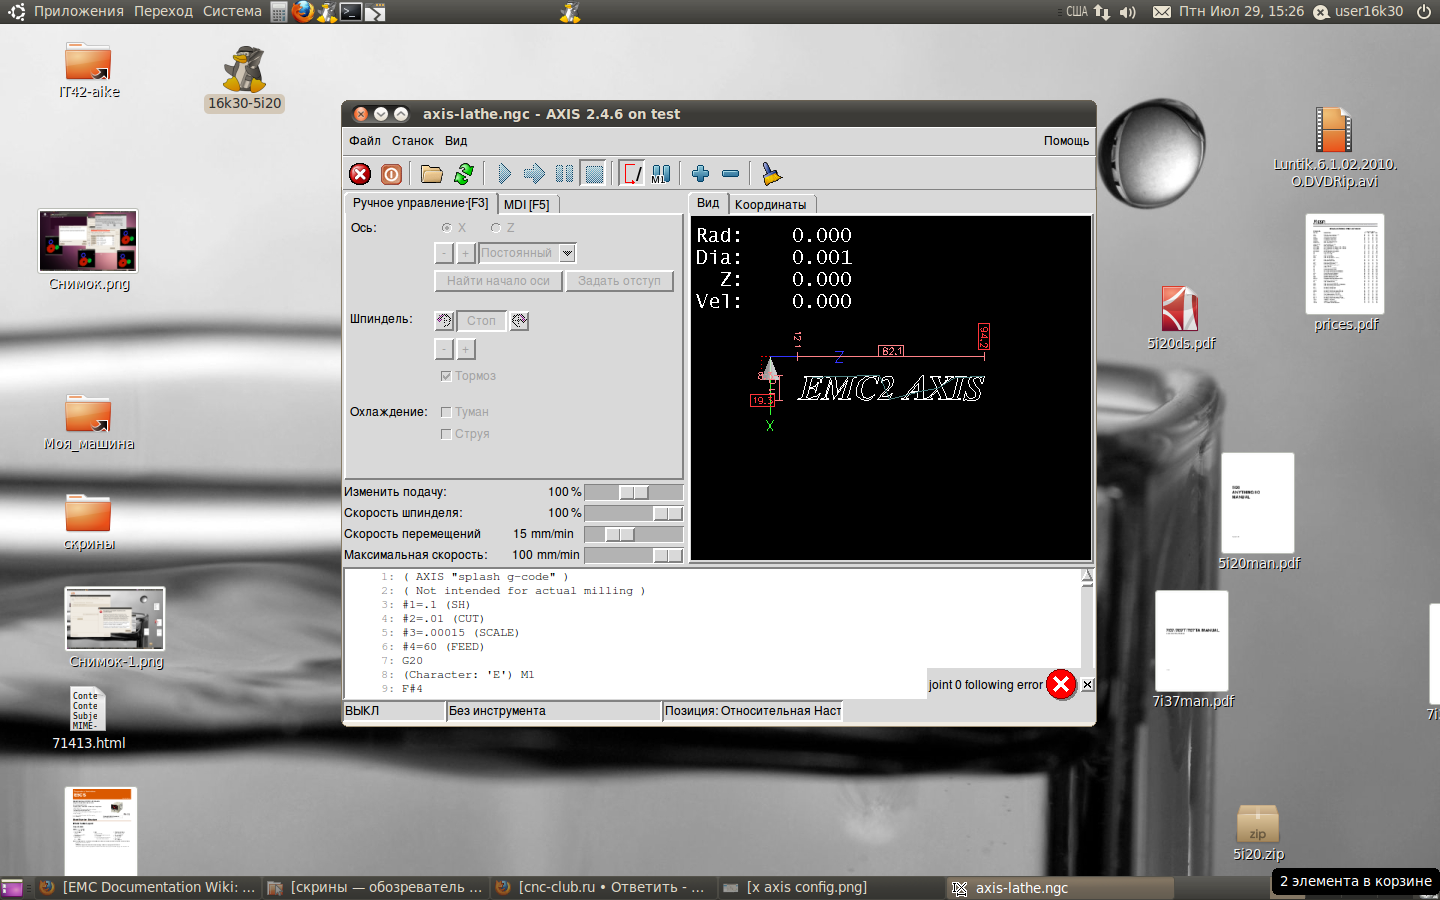Click the step-forward arrow icon
This screenshot has width=1440, height=900.
534,174
